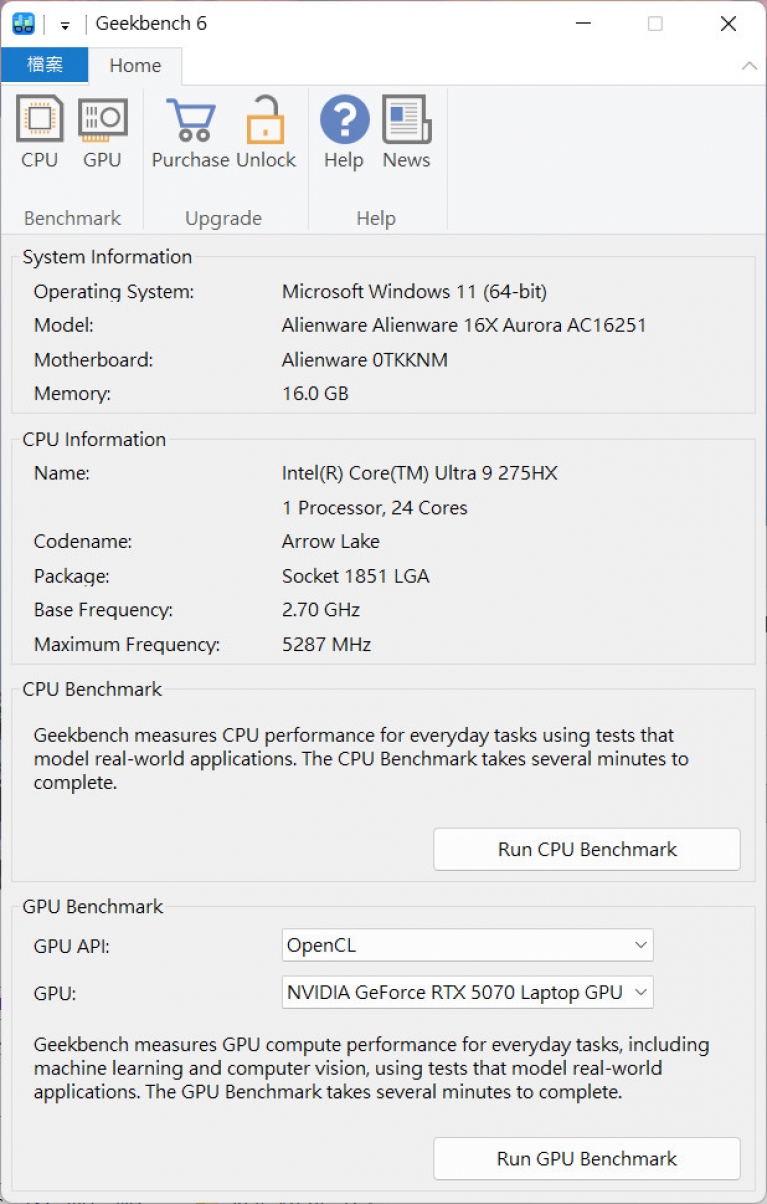Collapse the ribbon using the chevron
This screenshot has height=1204, width=767.
[748, 66]
